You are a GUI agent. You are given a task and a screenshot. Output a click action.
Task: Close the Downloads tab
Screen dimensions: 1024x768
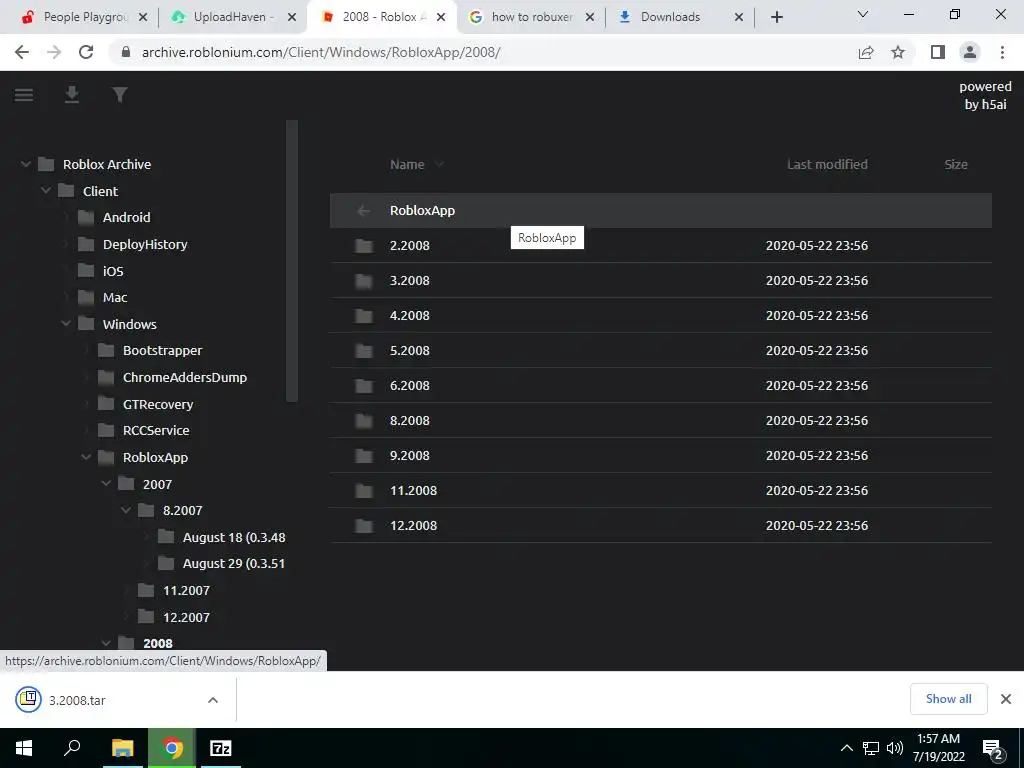click(x=739, y=17)
